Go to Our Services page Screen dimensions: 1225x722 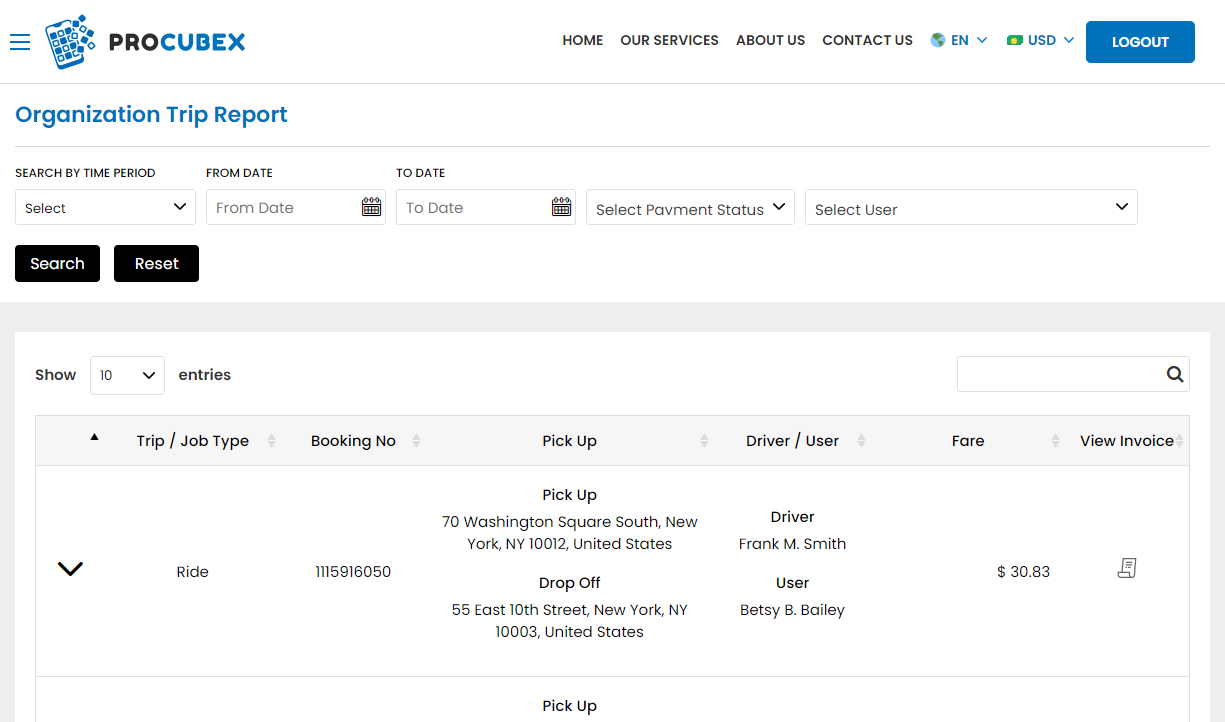click(x=669, y=41)
